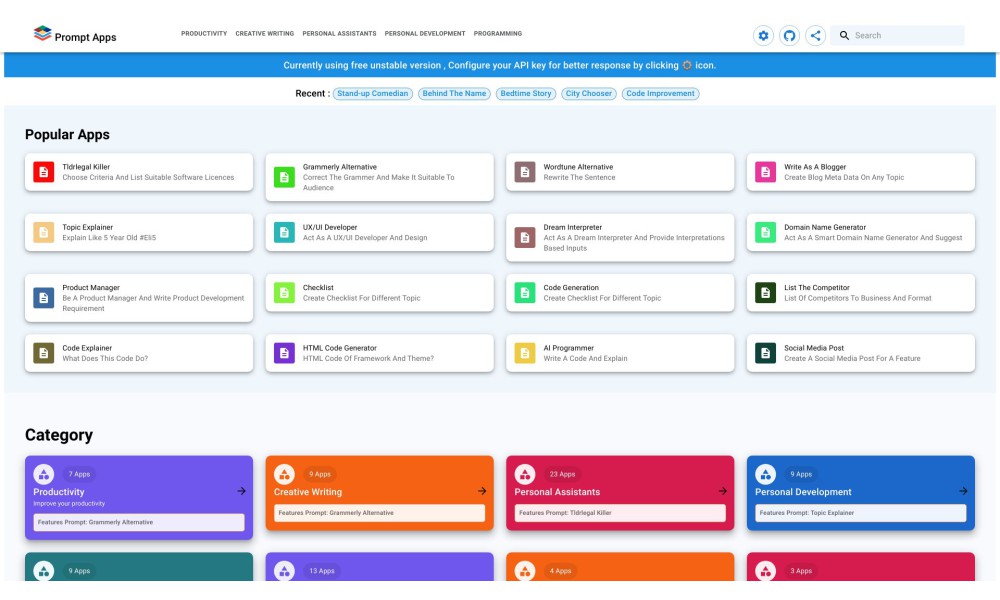
Task: Expand the Creative Writing category arrow
Action: pos(482,491)
